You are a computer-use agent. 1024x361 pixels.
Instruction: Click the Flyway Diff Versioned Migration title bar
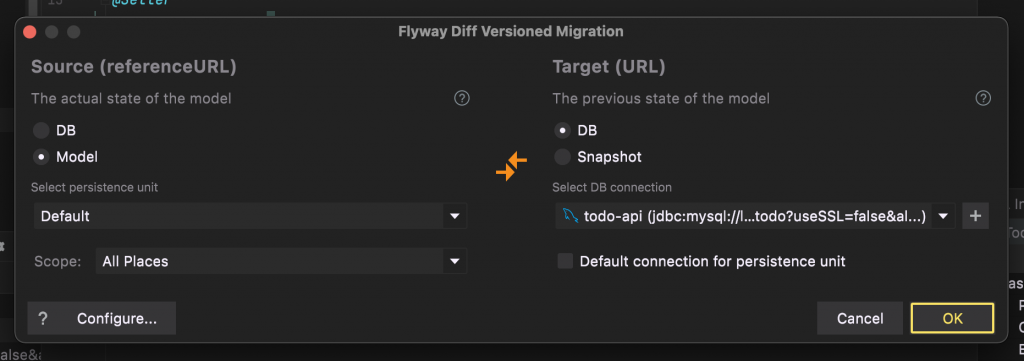tap(511, 31)
